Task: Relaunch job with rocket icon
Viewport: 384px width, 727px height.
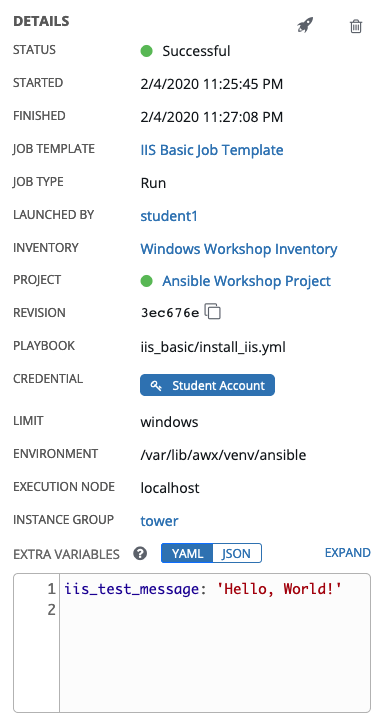Action: [x=305, y=25]
